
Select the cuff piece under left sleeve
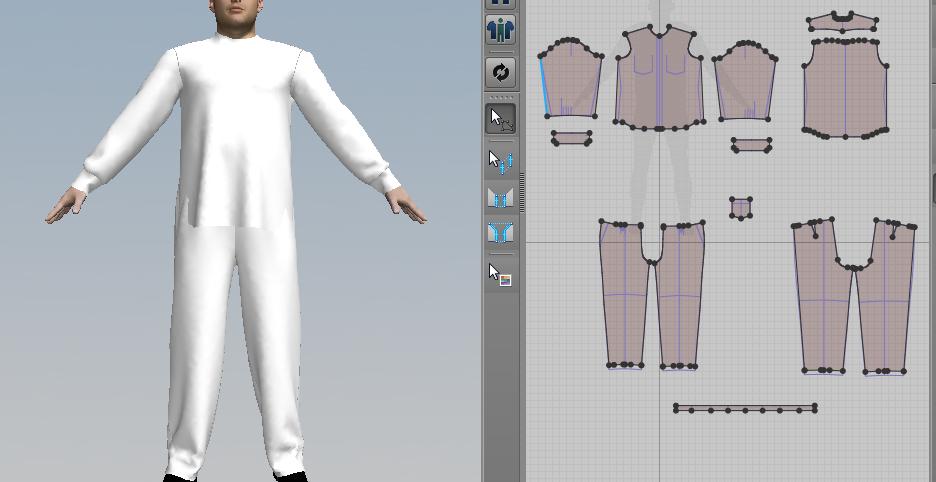pos(571,139)
